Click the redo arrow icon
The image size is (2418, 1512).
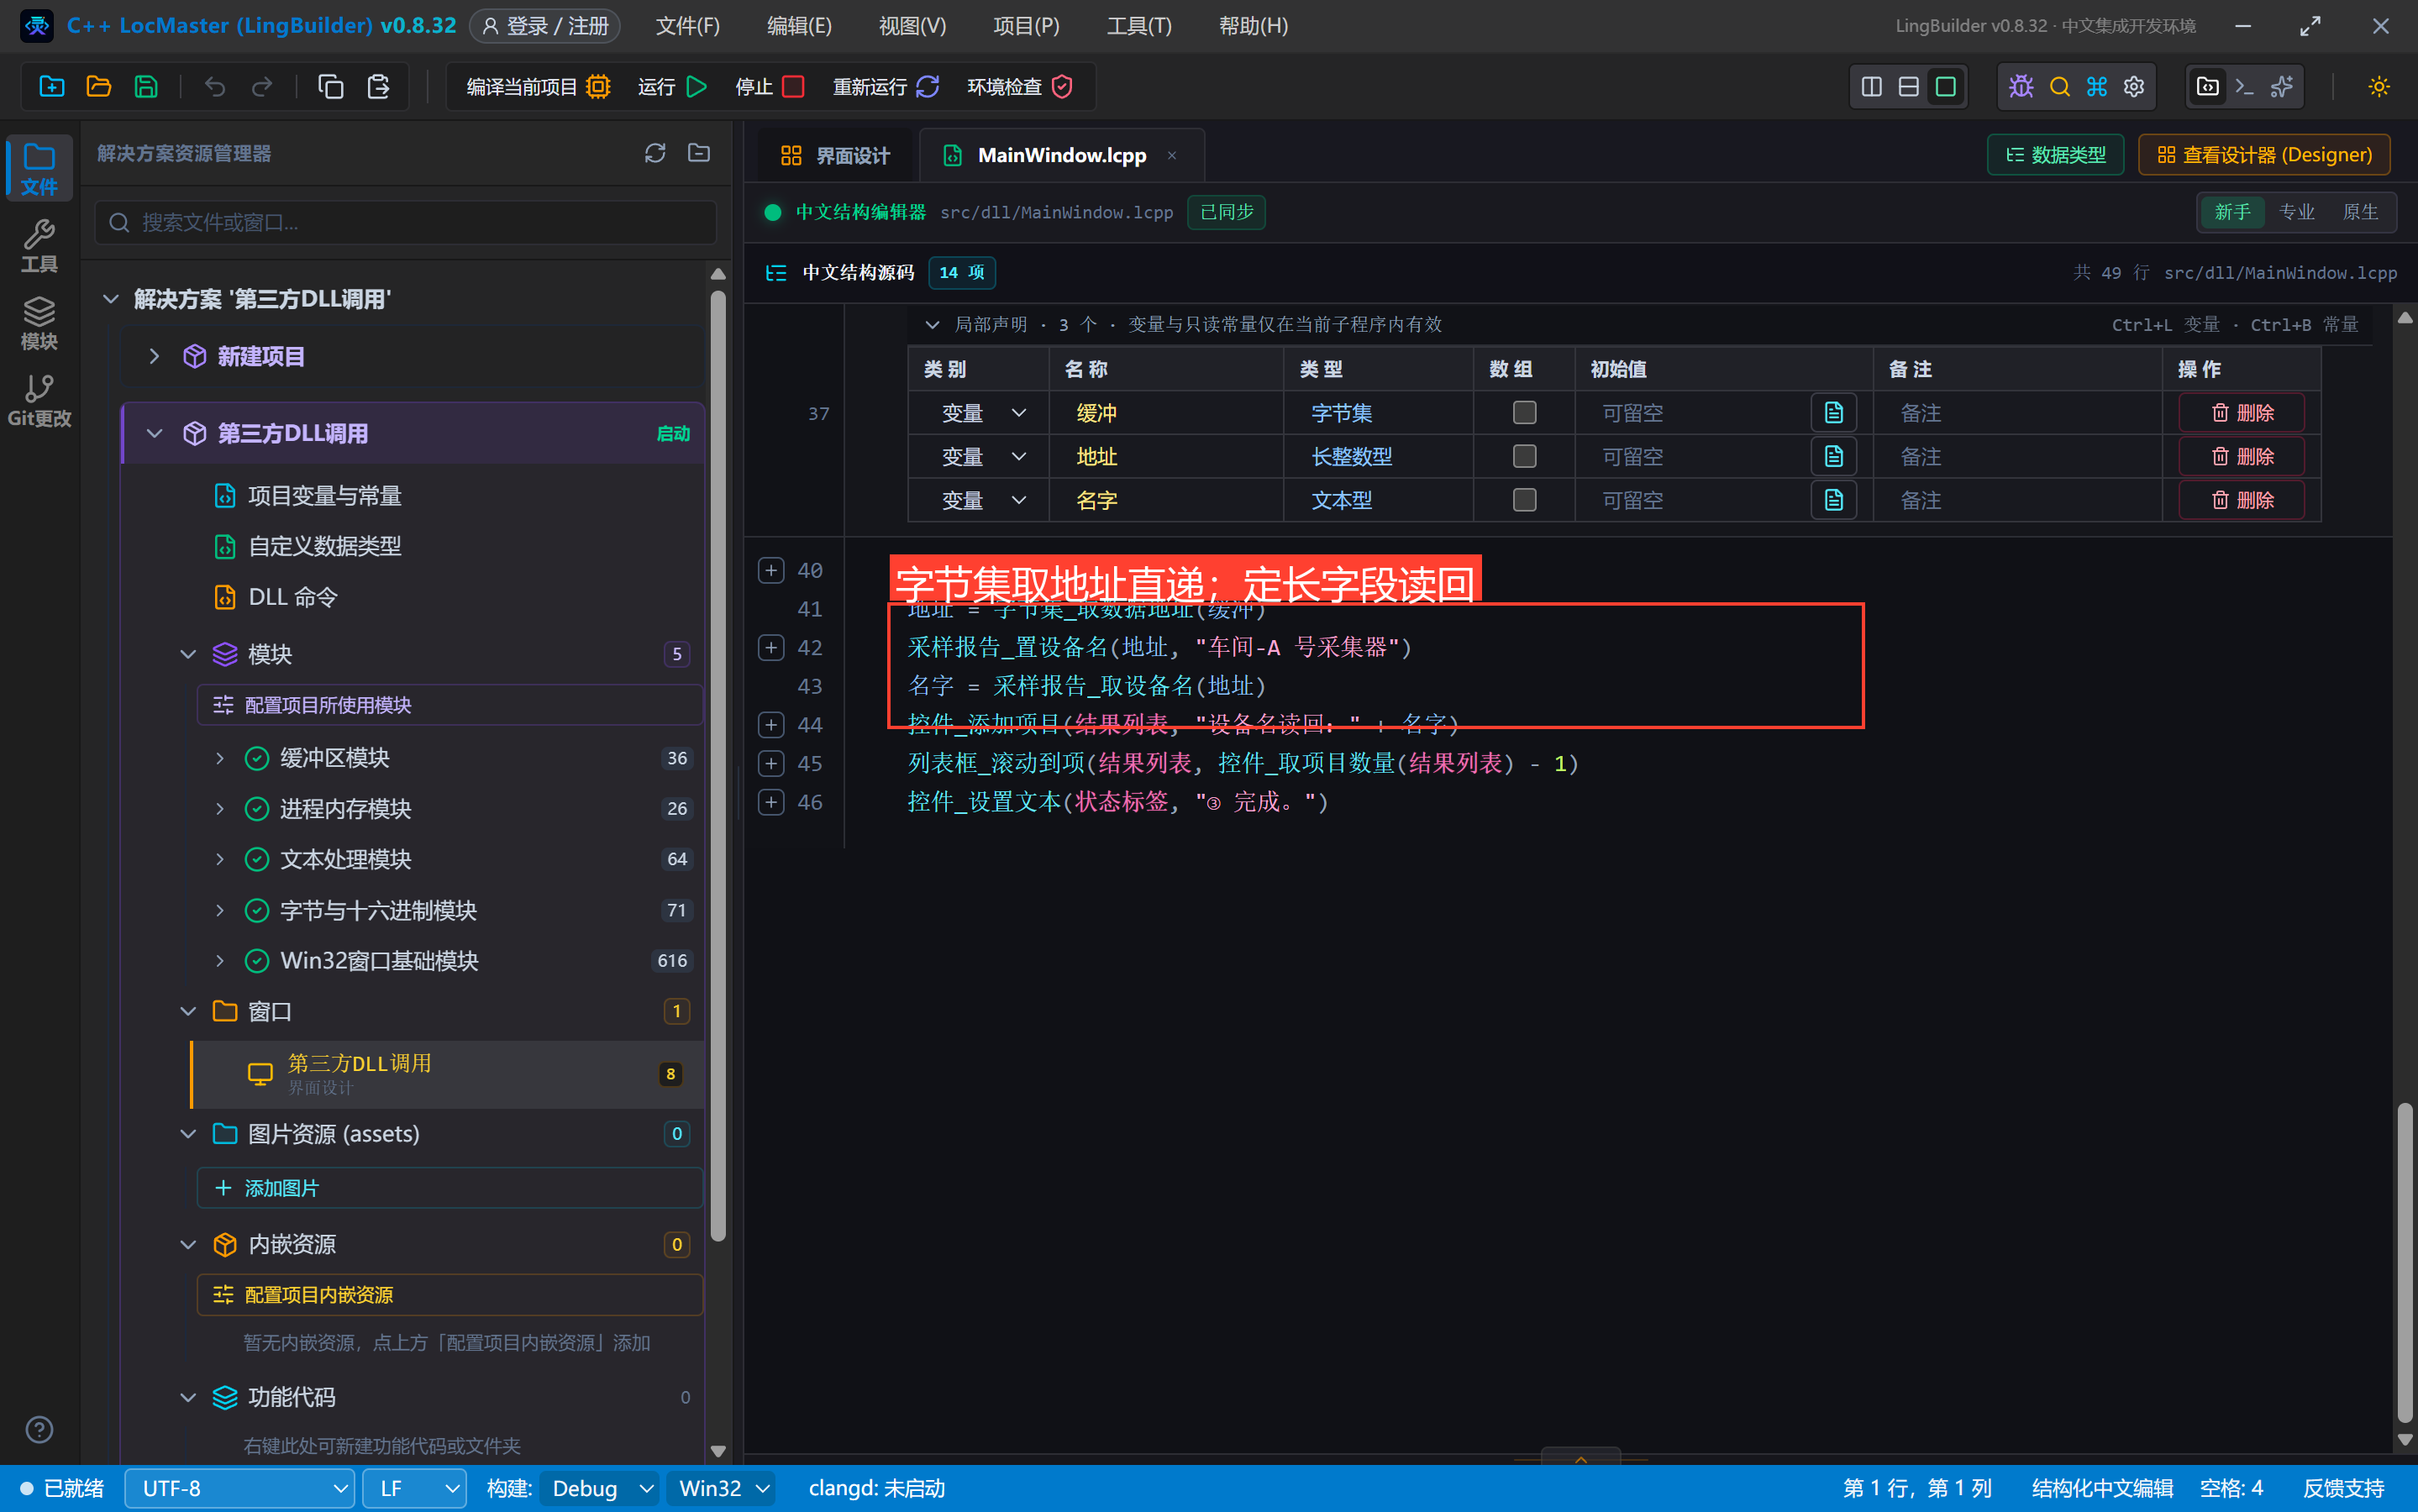(x=262, y=87)
